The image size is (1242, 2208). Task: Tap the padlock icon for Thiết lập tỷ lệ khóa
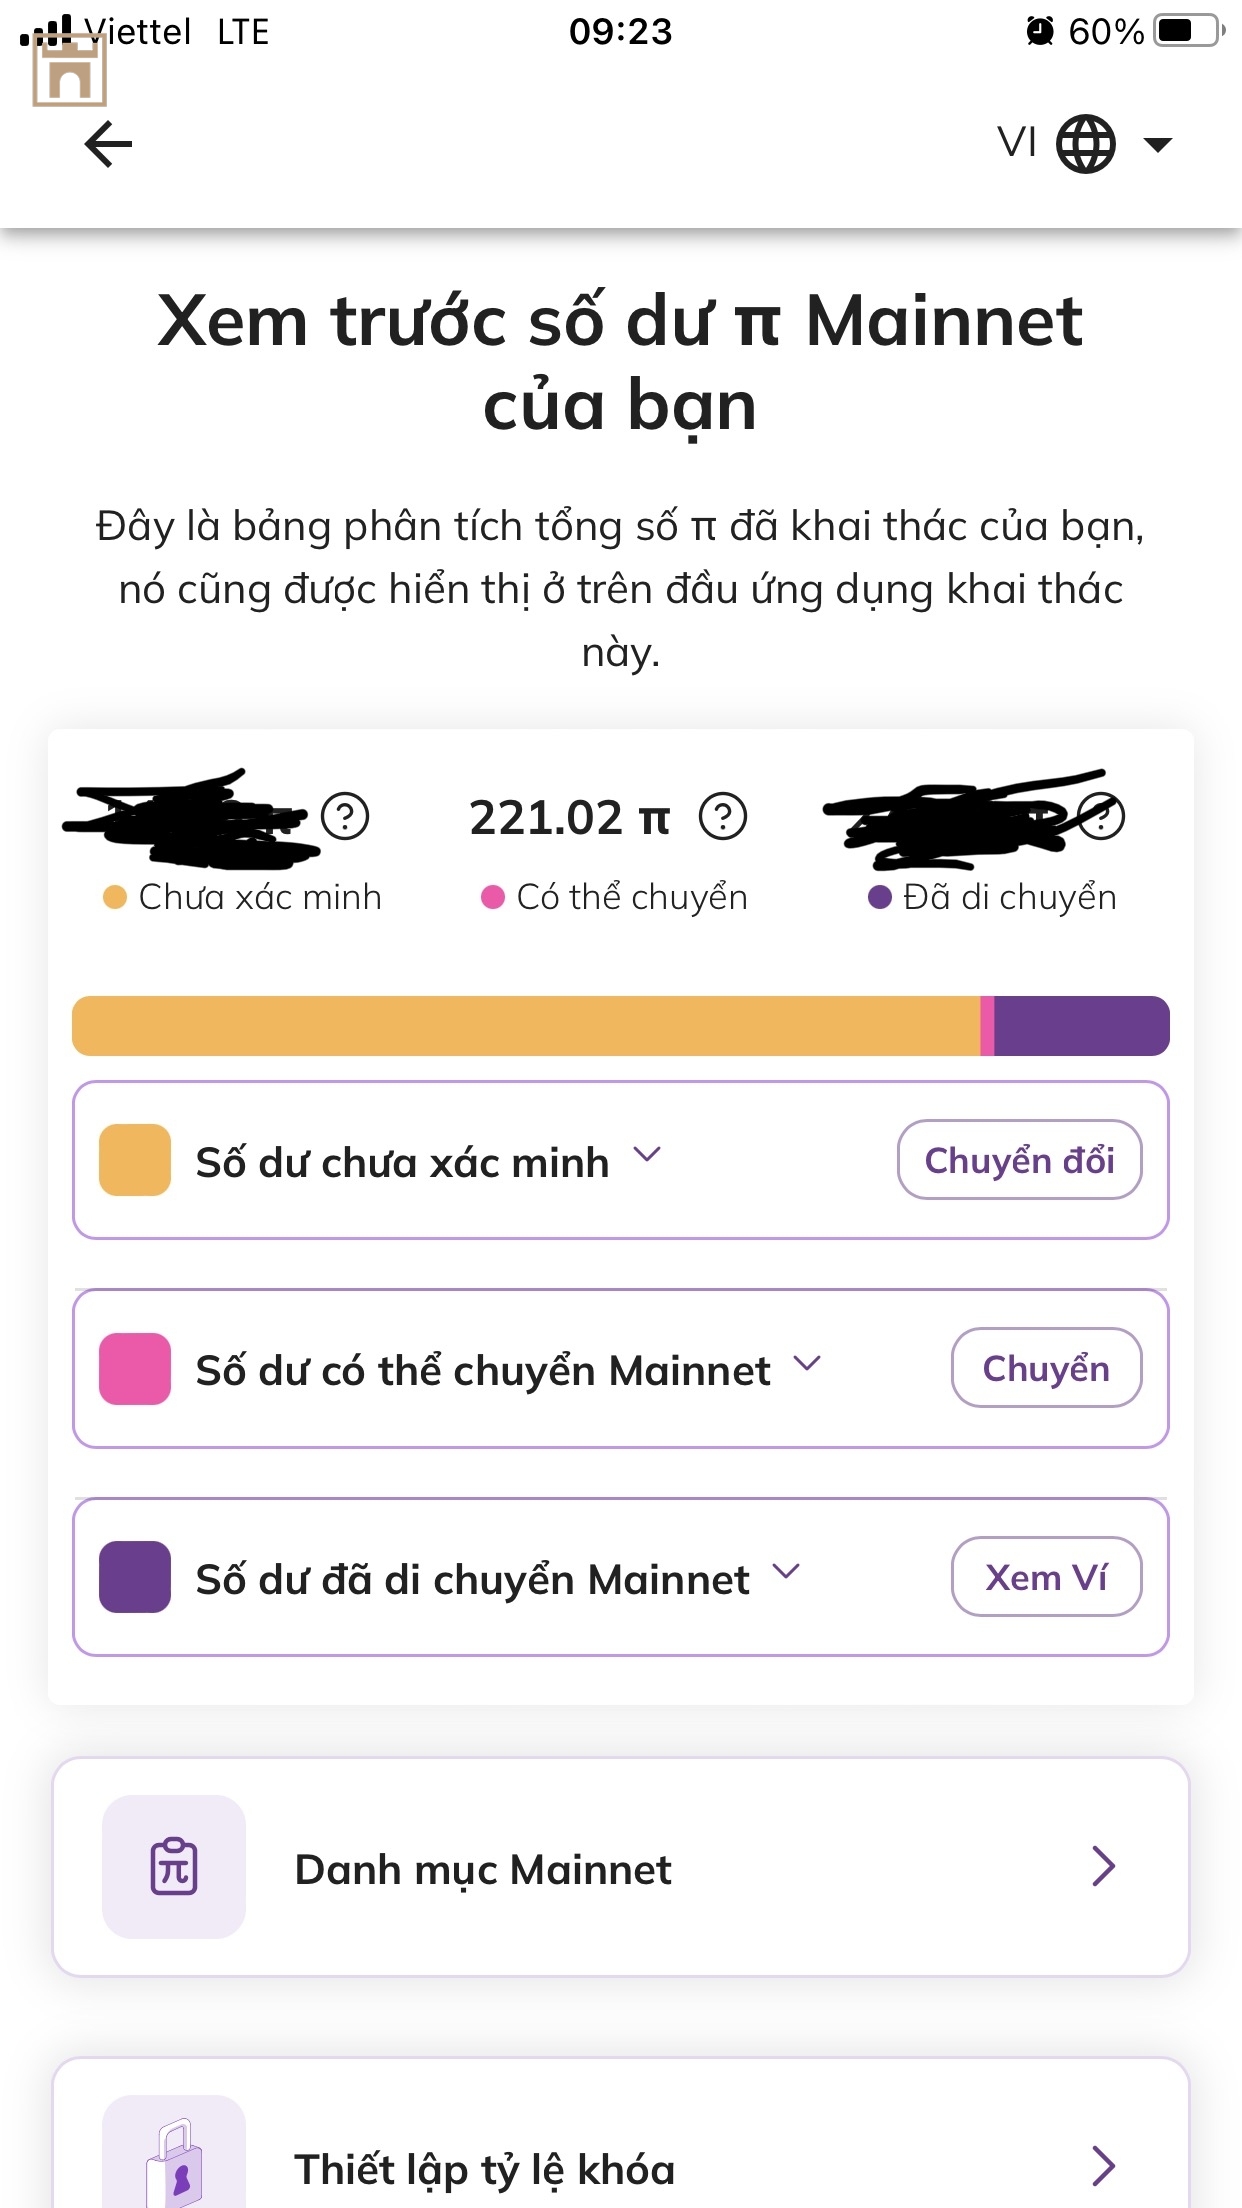174,2165
